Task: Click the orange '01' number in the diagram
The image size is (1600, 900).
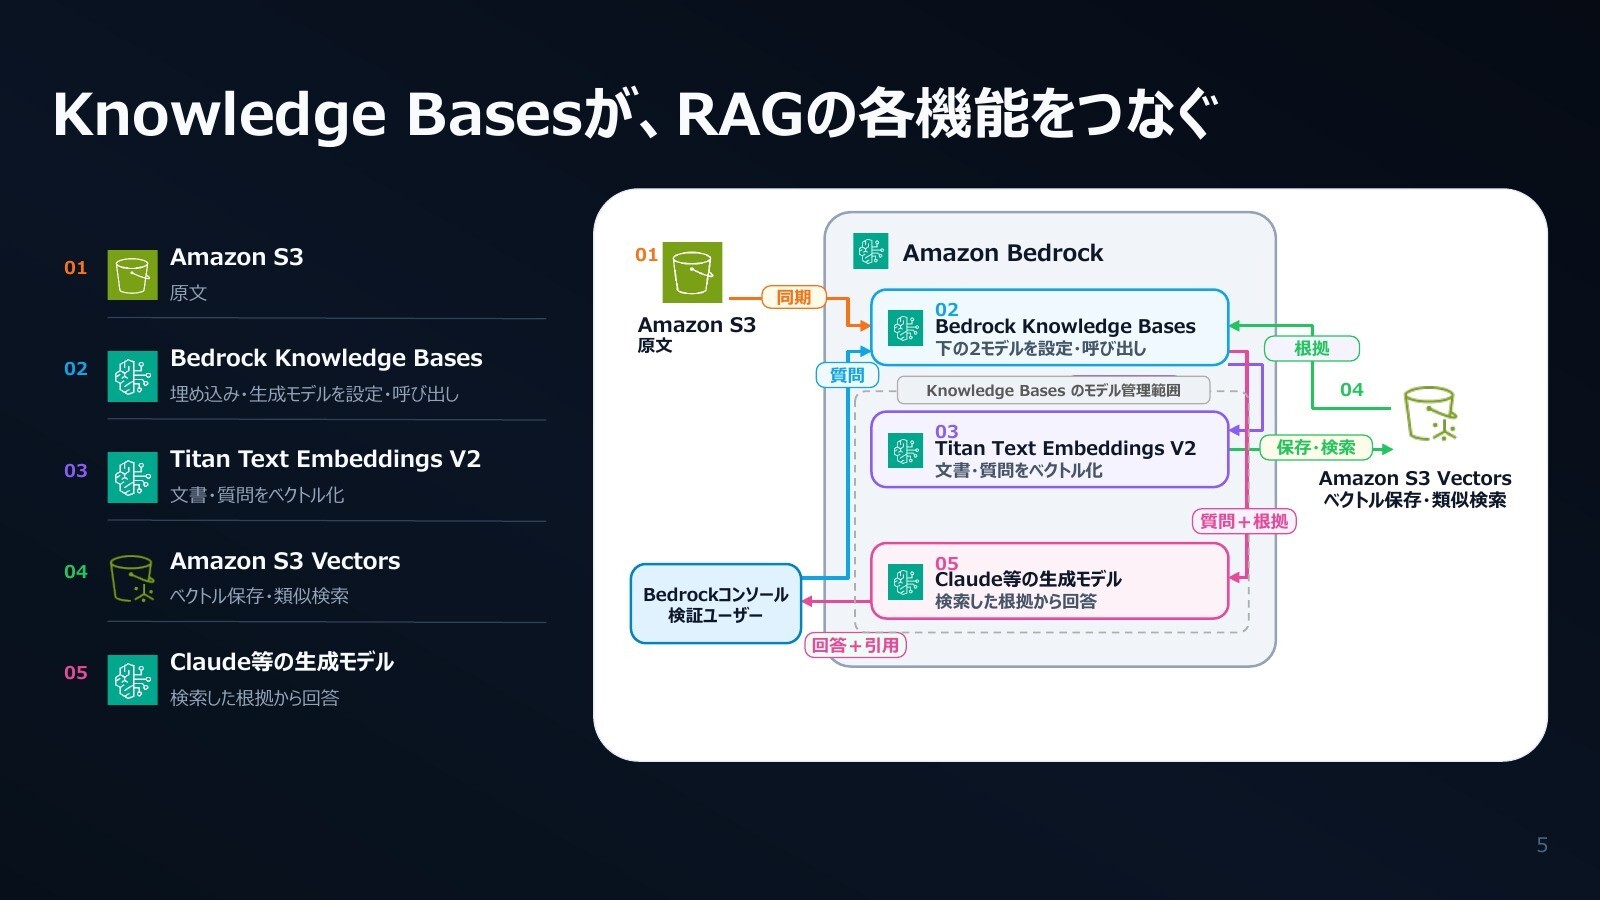Action: tap(647, 255)
